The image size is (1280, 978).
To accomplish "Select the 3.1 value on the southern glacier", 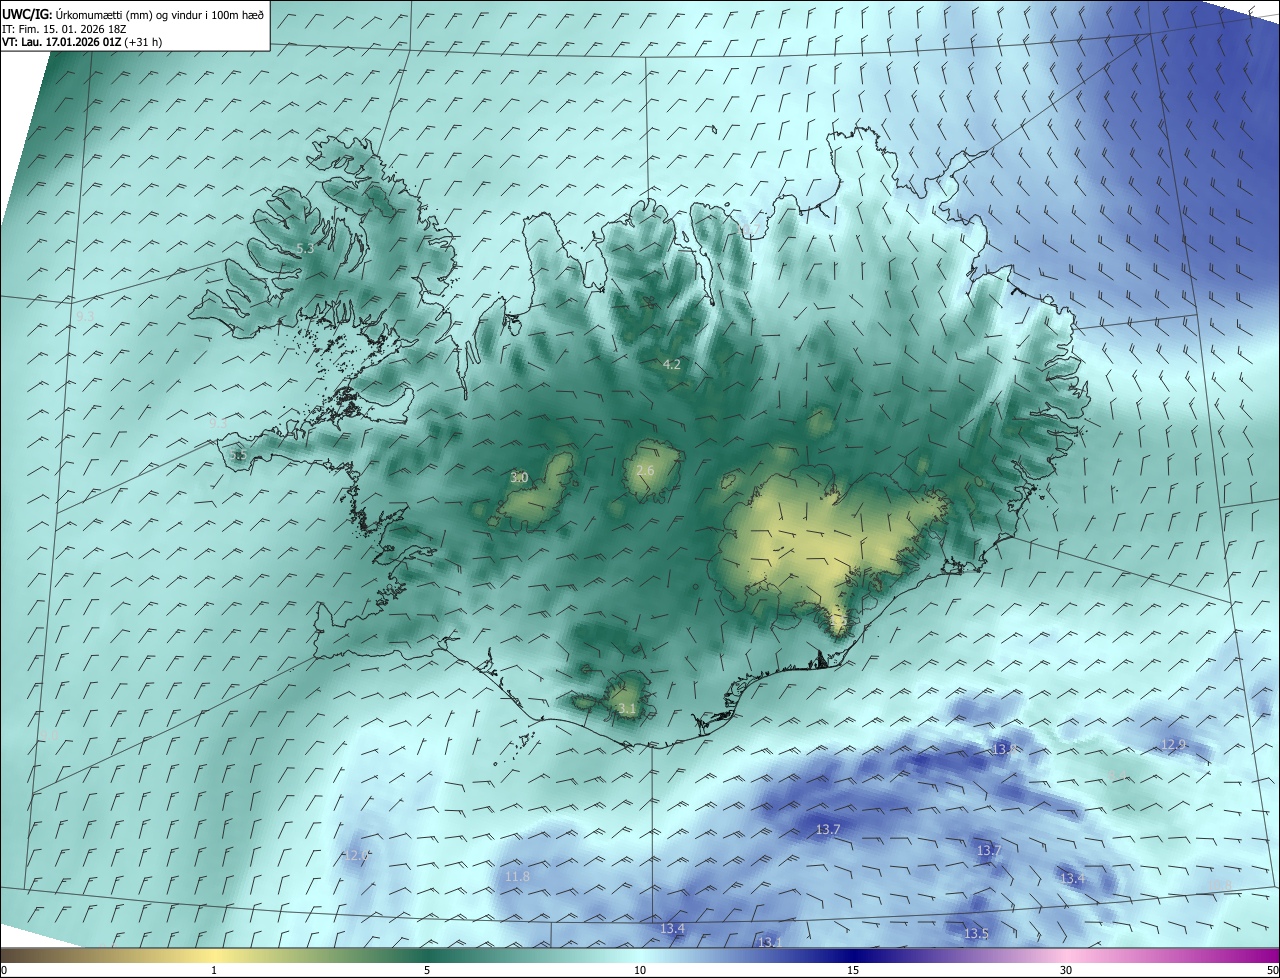I will pos(627,709).
